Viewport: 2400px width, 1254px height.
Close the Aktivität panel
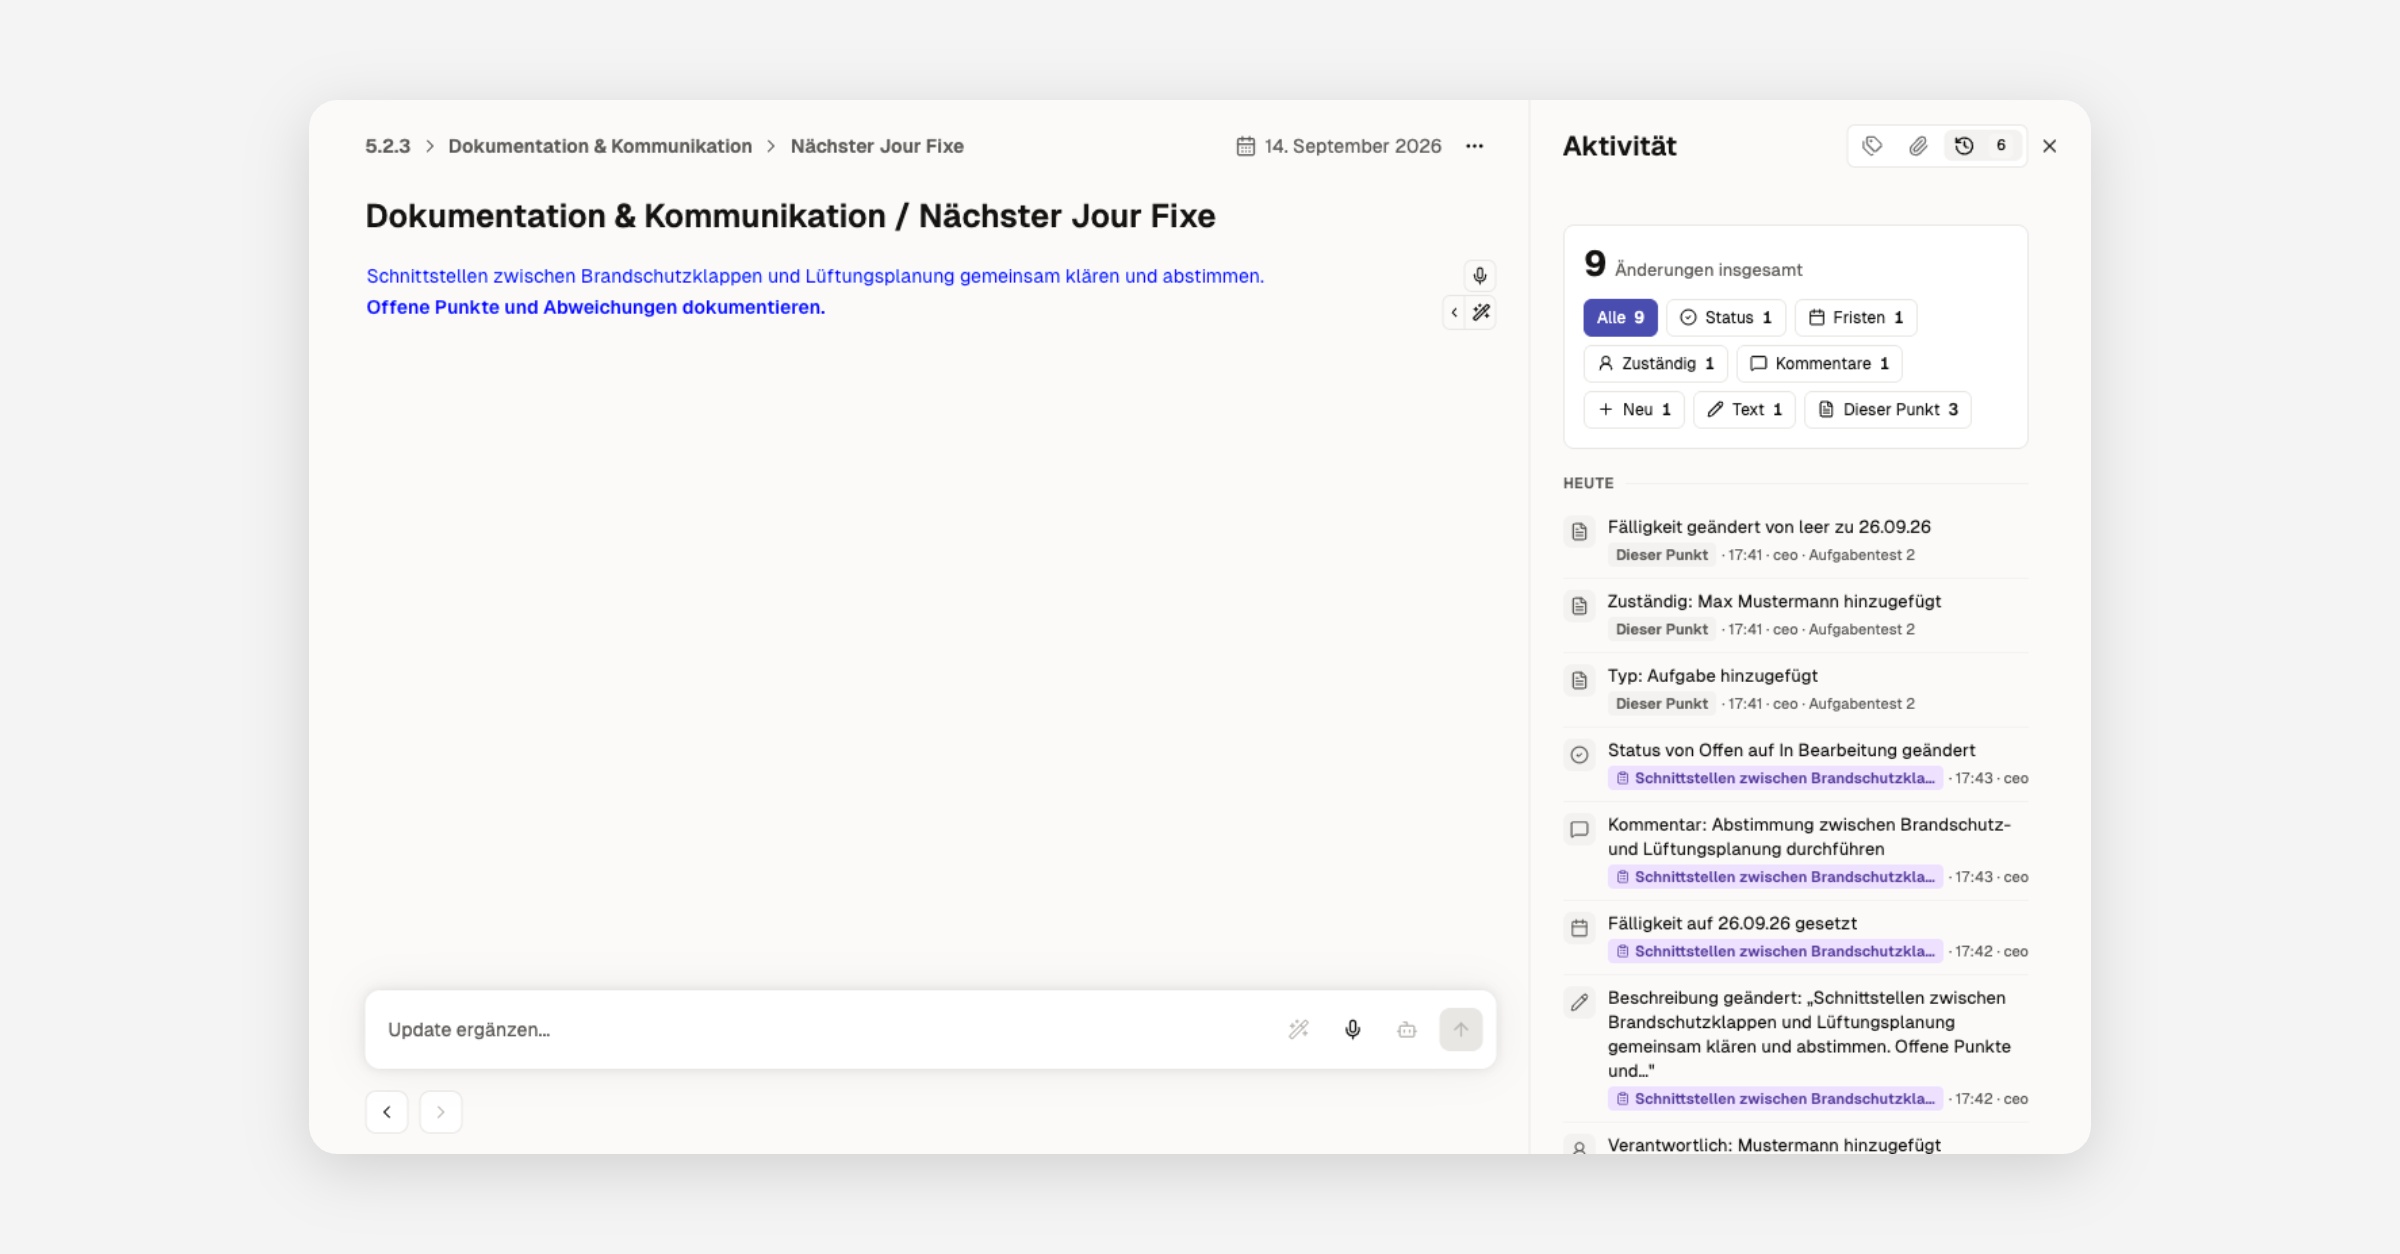pos(2049,146)
